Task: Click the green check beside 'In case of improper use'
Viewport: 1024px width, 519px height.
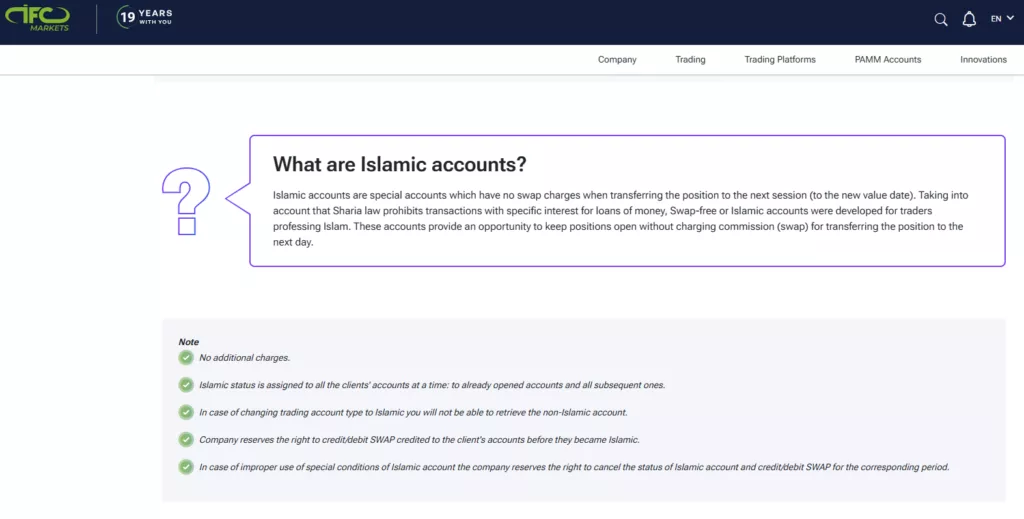Action: click(186, 467)
